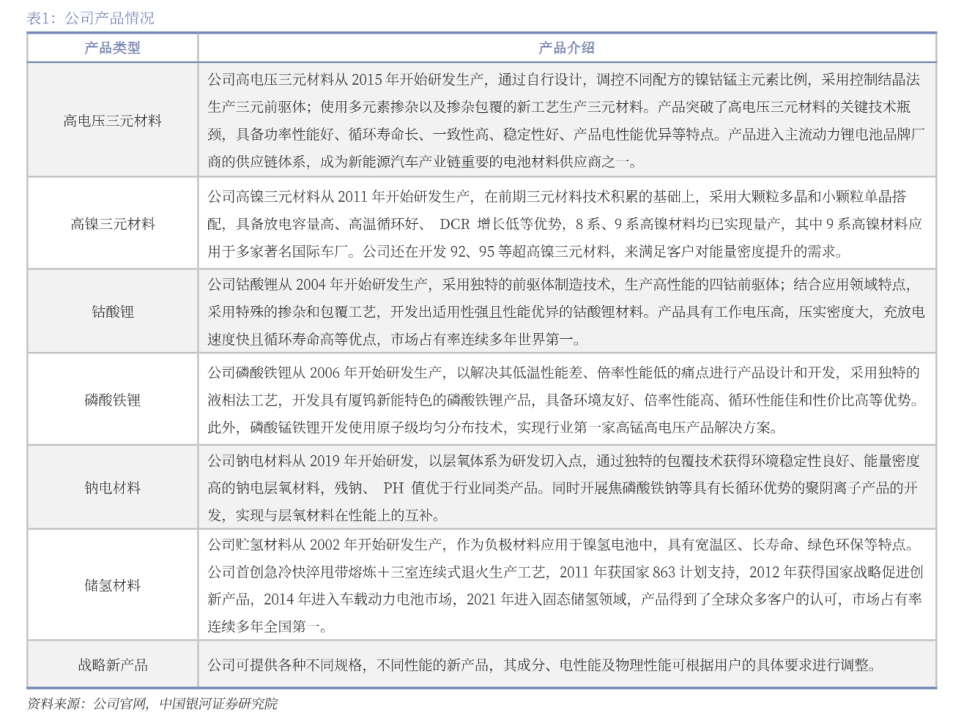Click the 钴酸锂 product type cell
The image size is (961, 721).
tap(112, 311)
